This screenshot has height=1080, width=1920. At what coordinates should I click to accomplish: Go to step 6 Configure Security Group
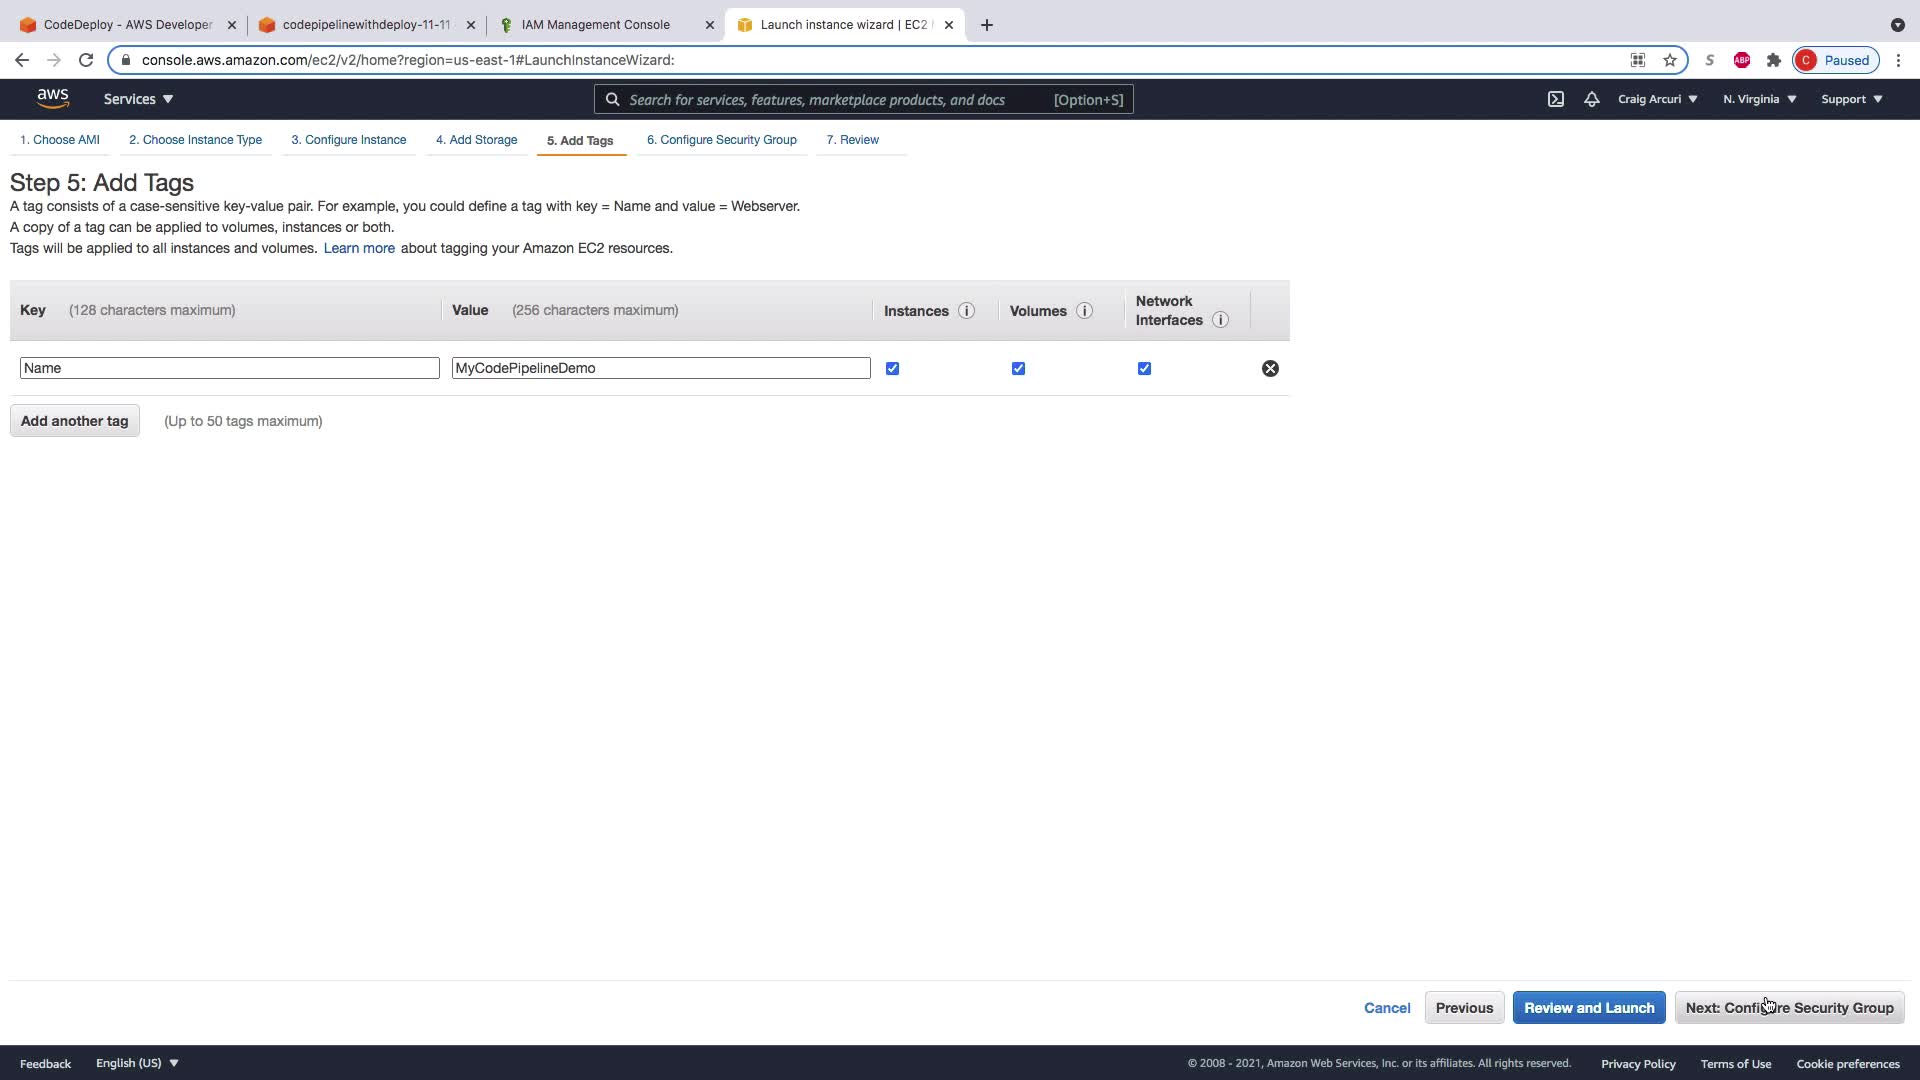coord(721,140)
